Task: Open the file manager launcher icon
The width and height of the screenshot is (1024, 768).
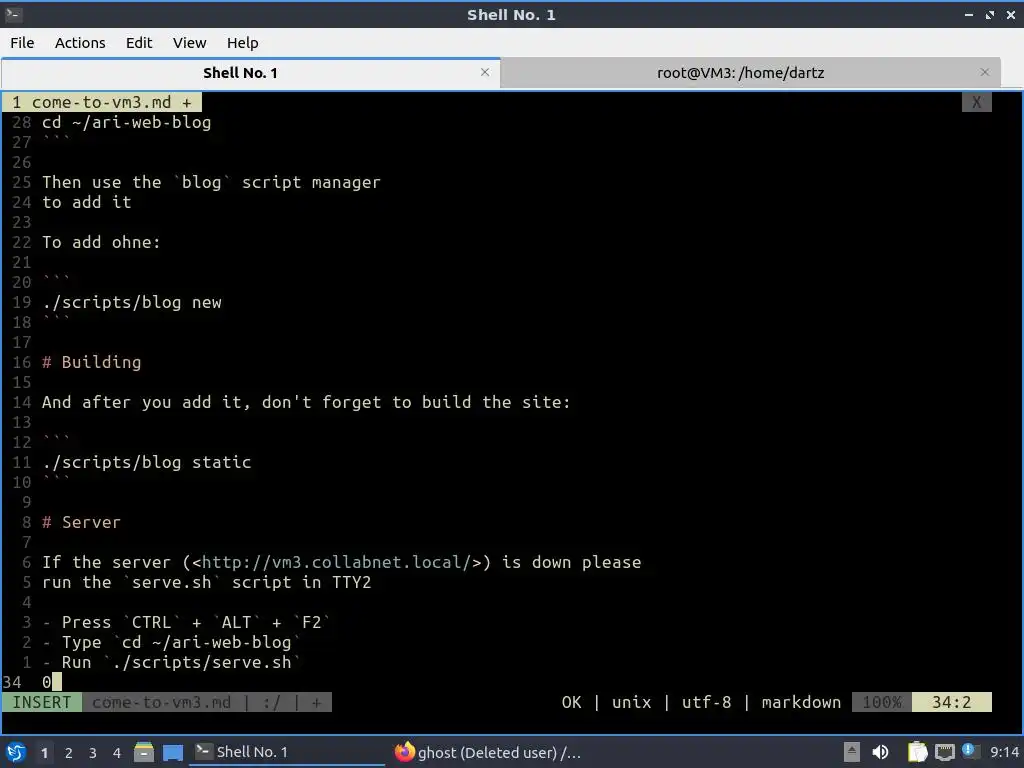Action: point(144,752)
